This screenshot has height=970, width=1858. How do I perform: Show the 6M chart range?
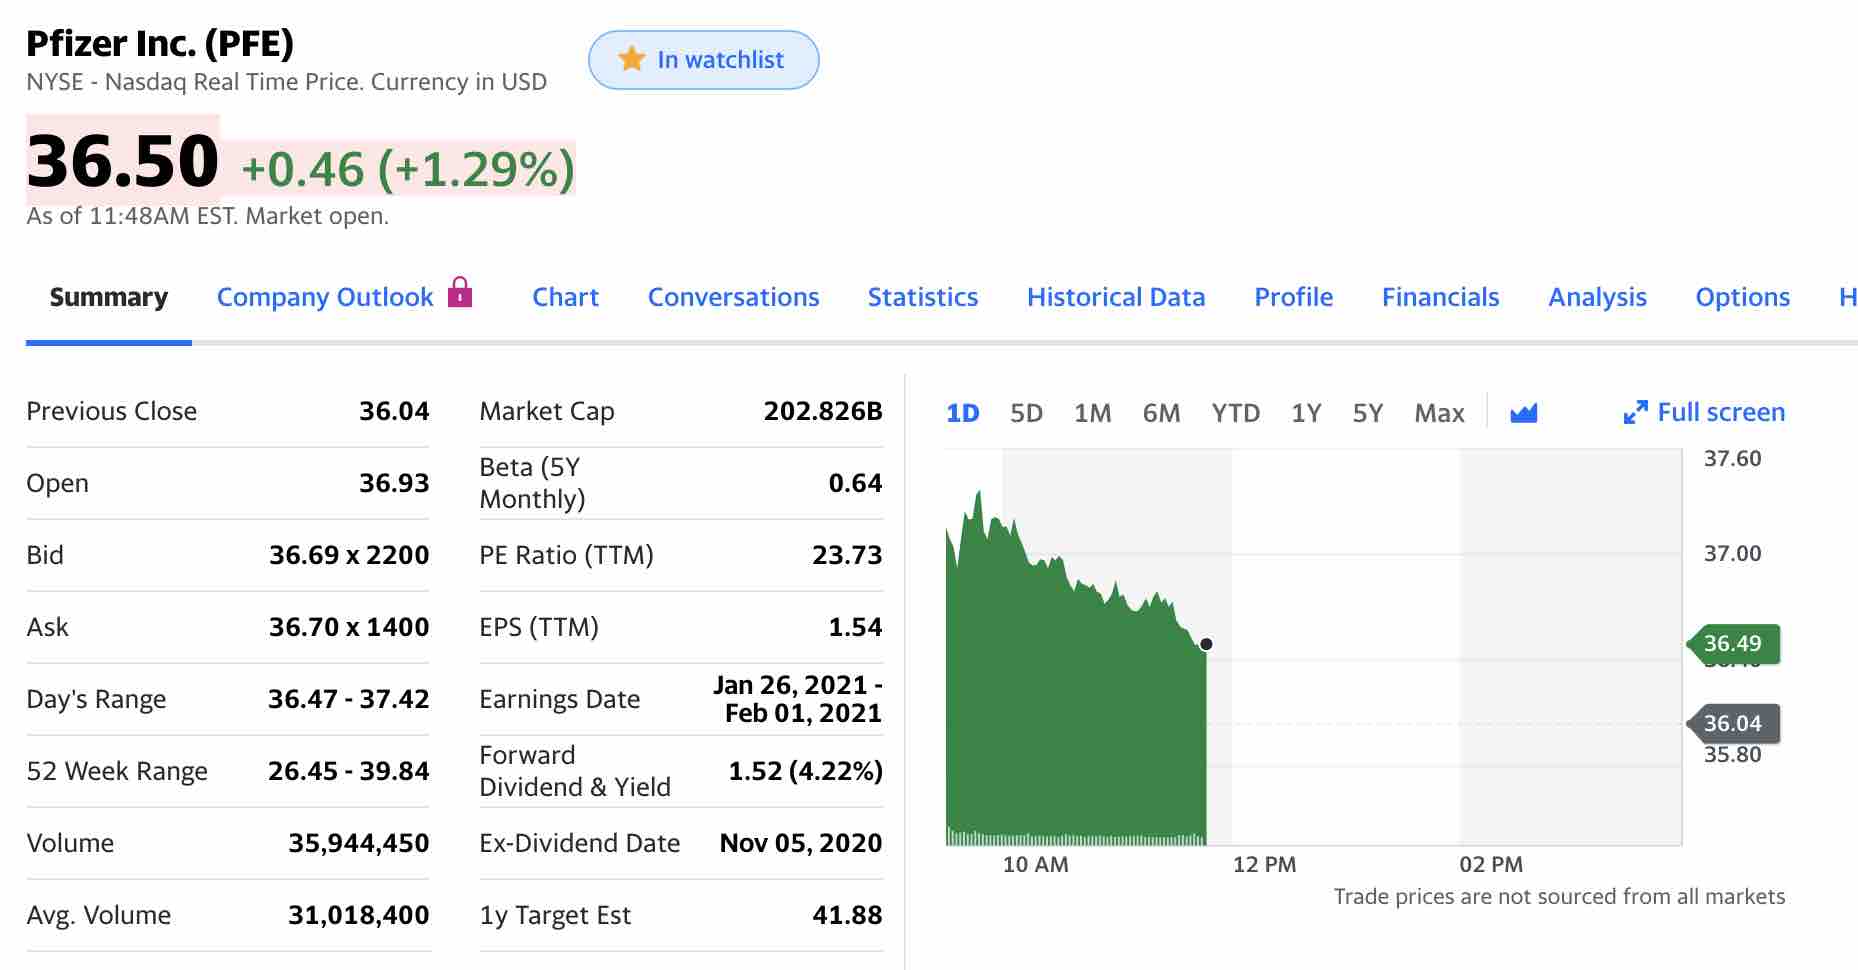click(1161, 413)
